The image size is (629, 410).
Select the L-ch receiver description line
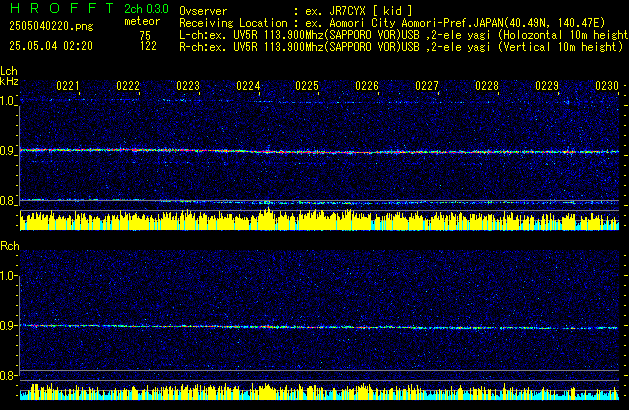[x=404, y=35]
